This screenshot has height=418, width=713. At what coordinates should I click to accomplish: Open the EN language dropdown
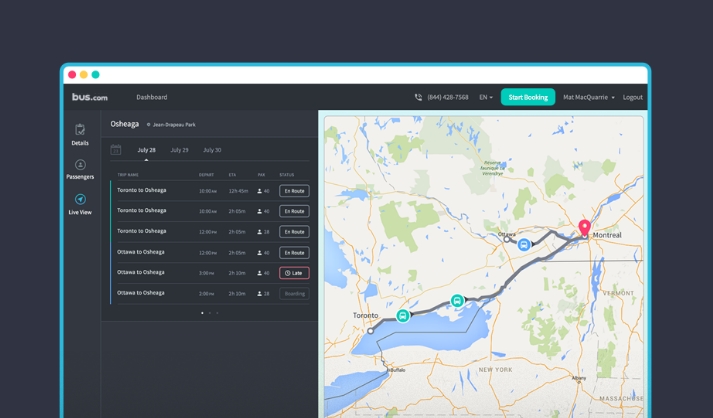485,97
